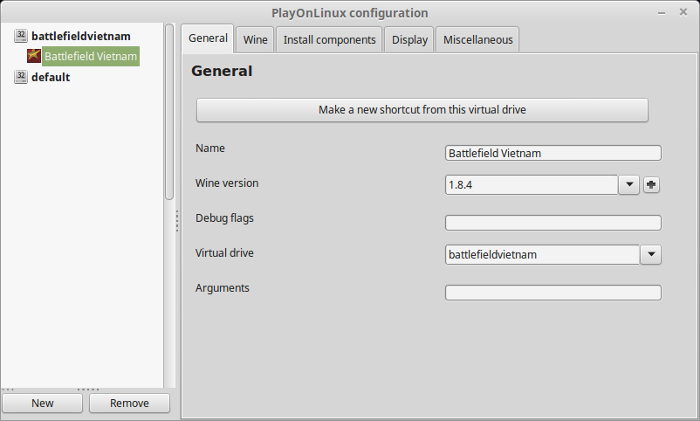Viewport: 700px width, 421px height.
Task: Switch to the General tab
Action: point(208,38)
